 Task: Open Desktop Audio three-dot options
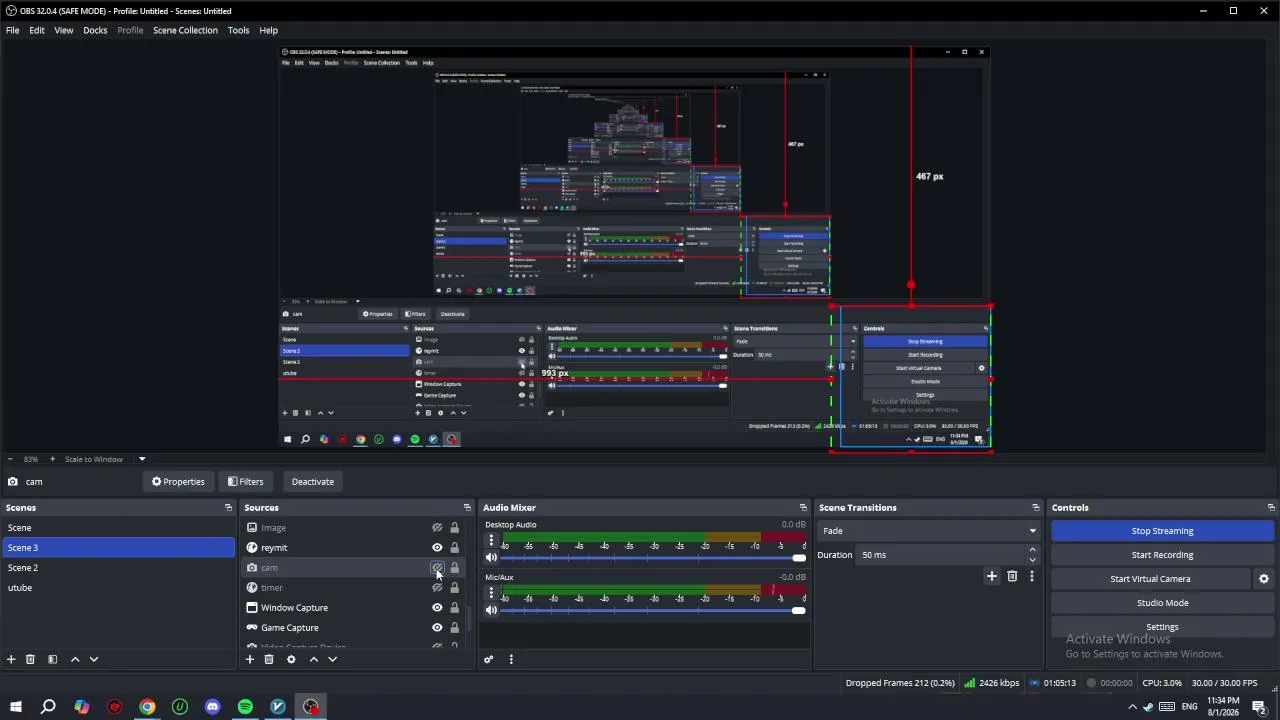tap(491, 540)
